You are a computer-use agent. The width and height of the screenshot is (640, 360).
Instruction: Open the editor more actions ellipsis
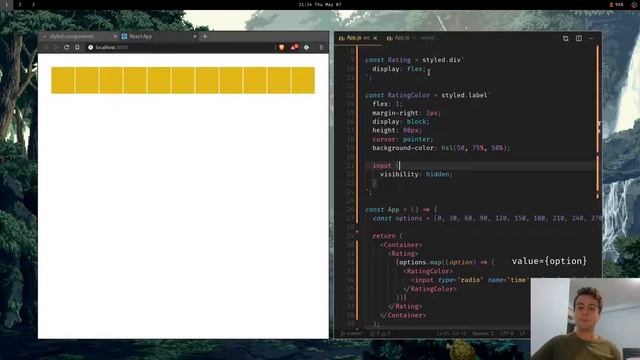coord(591,38)
